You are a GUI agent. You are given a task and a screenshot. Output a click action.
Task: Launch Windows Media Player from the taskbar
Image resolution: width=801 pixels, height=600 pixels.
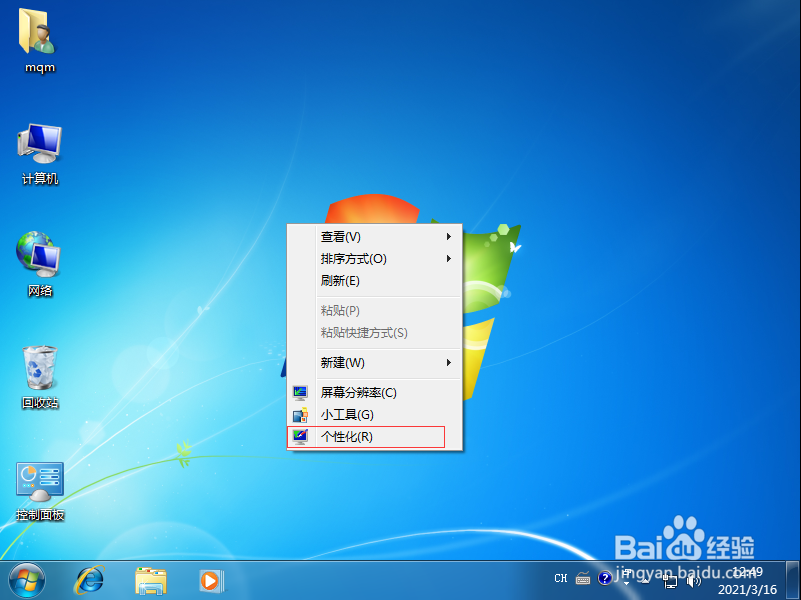[x=210, y=580]
